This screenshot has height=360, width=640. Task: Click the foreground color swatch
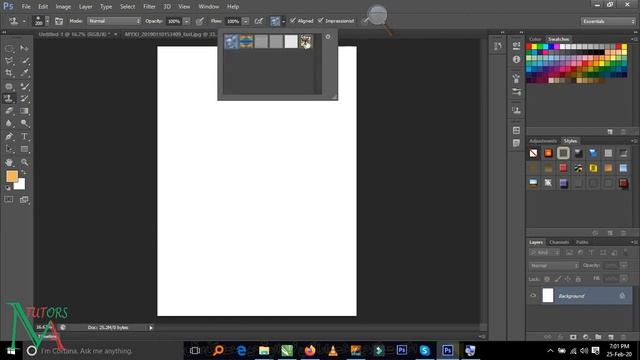coord(12,176)
